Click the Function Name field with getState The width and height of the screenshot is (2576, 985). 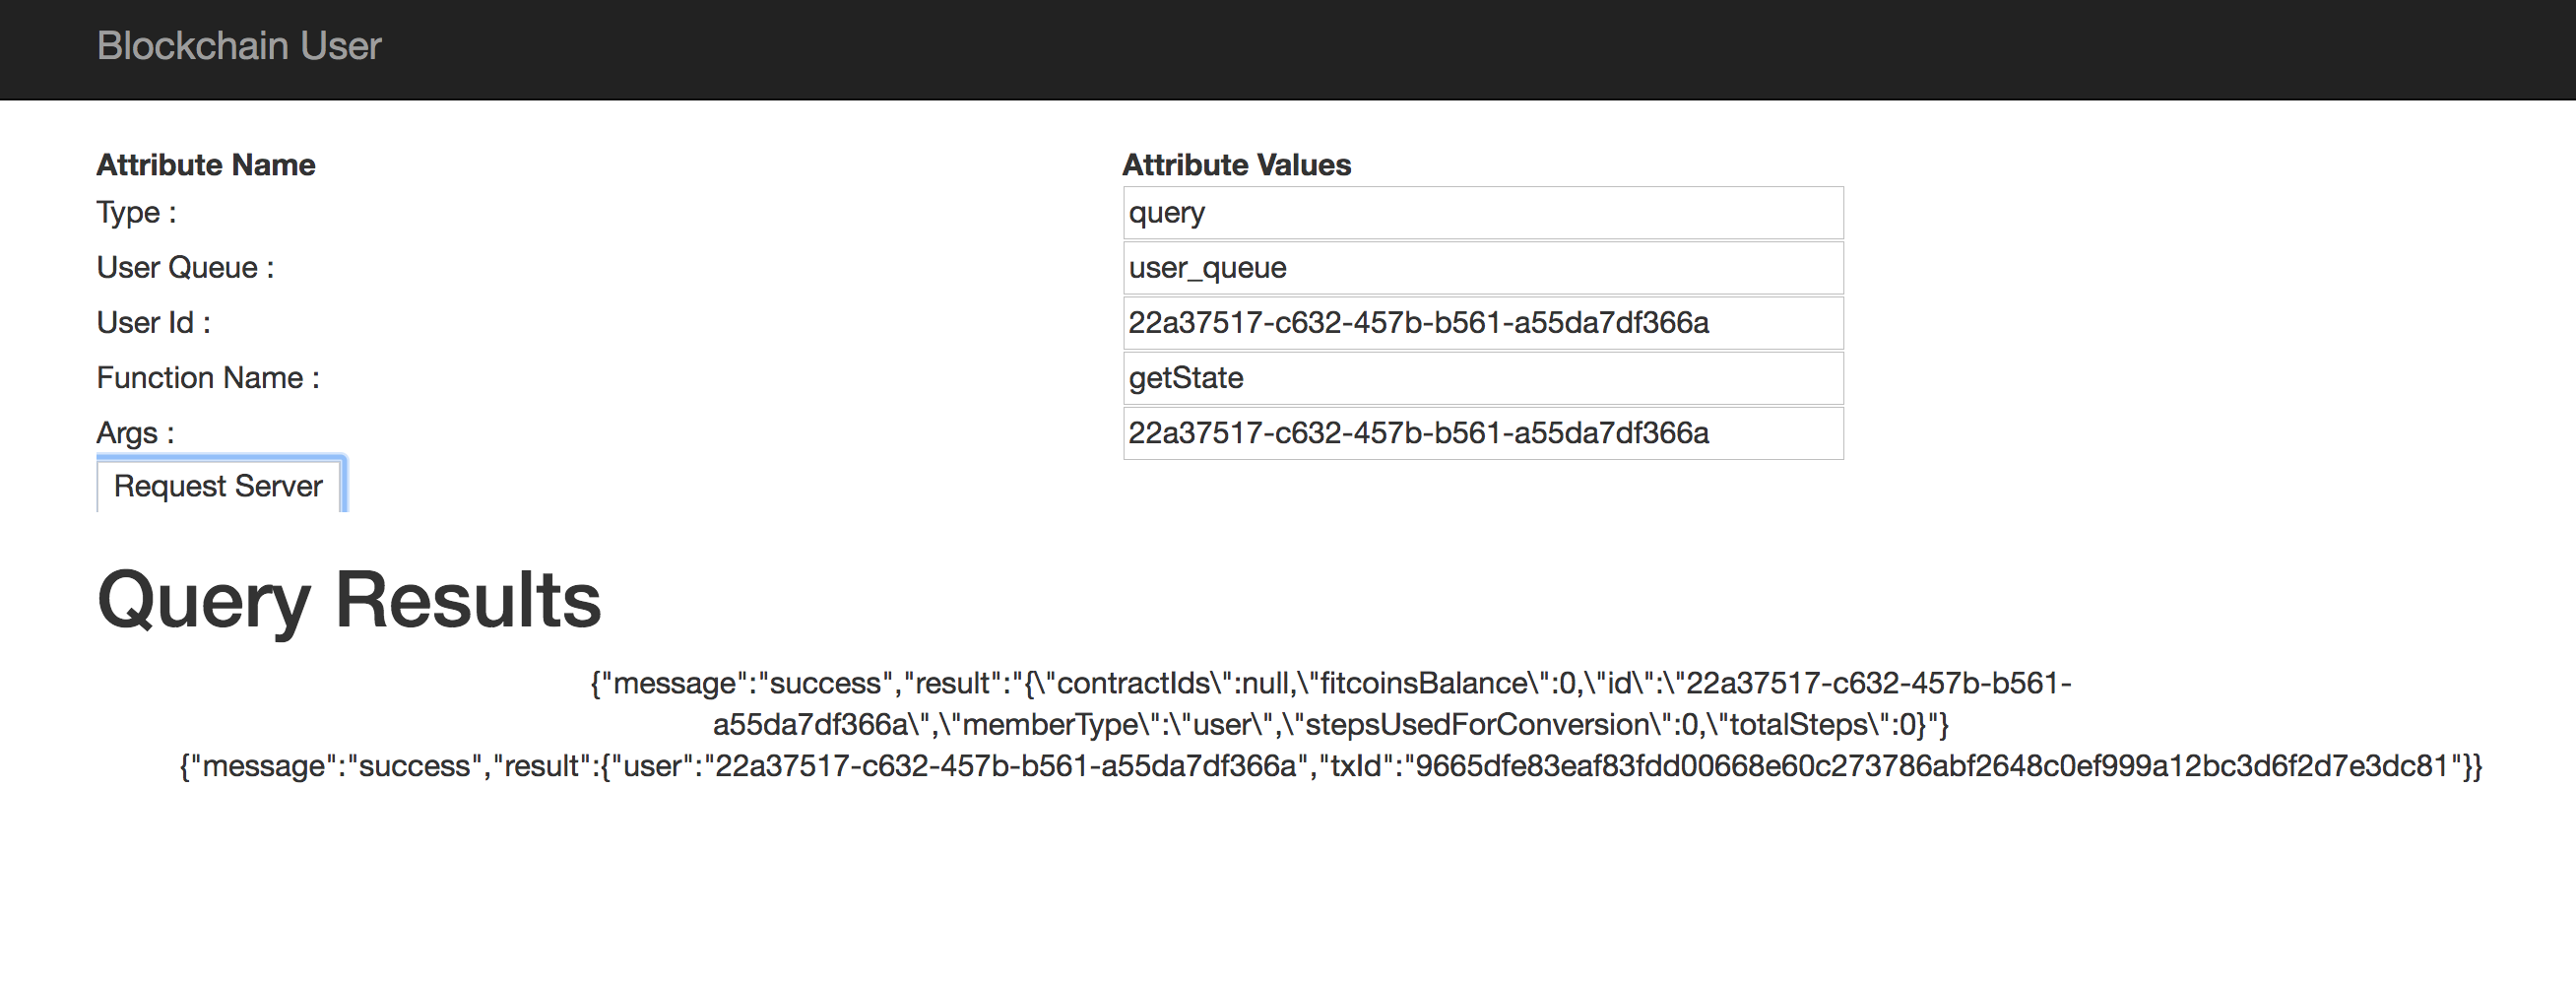1482,378
